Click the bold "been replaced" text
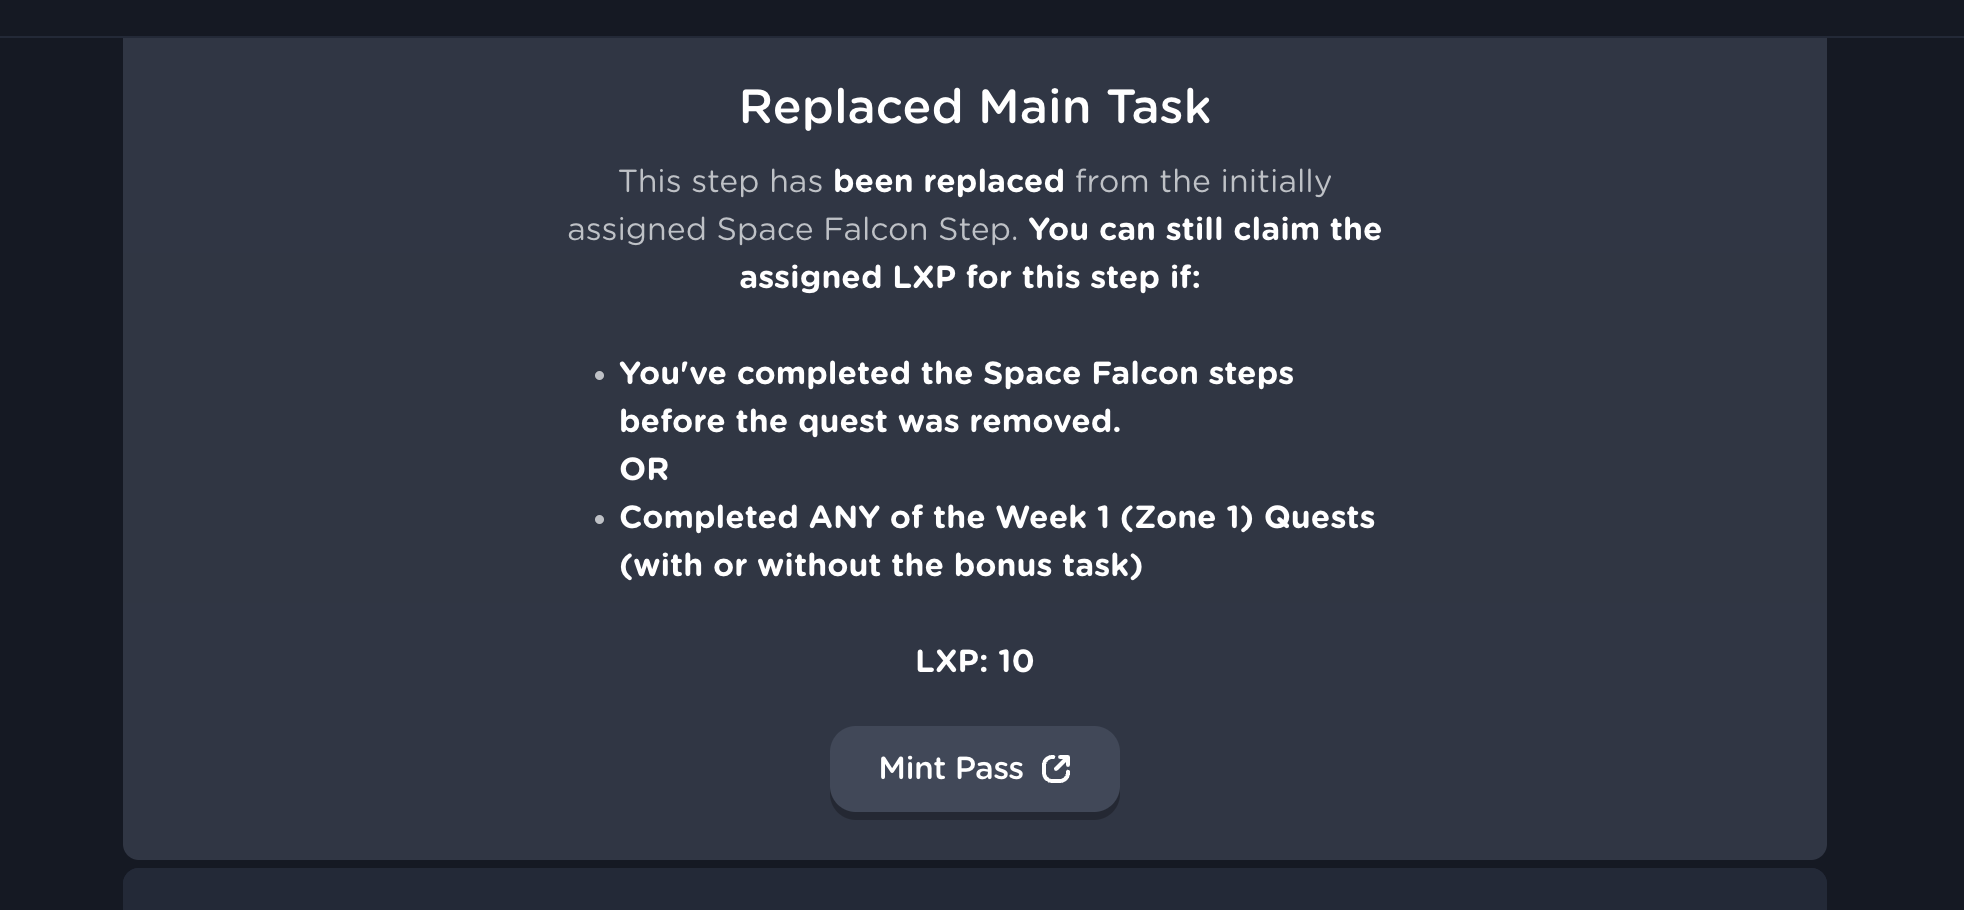Image resolution: width=1964 pixels, height=910 pixels. tap(948, 181)
